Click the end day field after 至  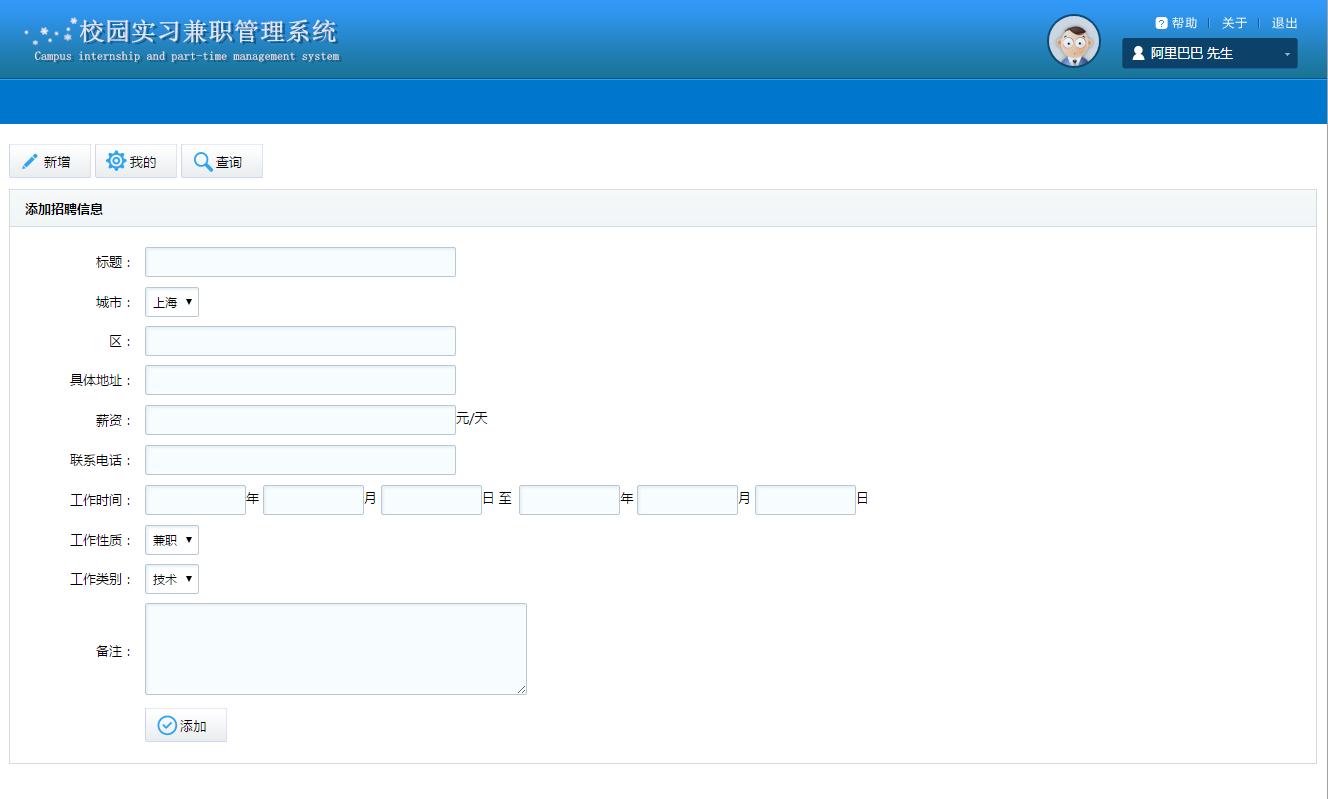point(805,500)
